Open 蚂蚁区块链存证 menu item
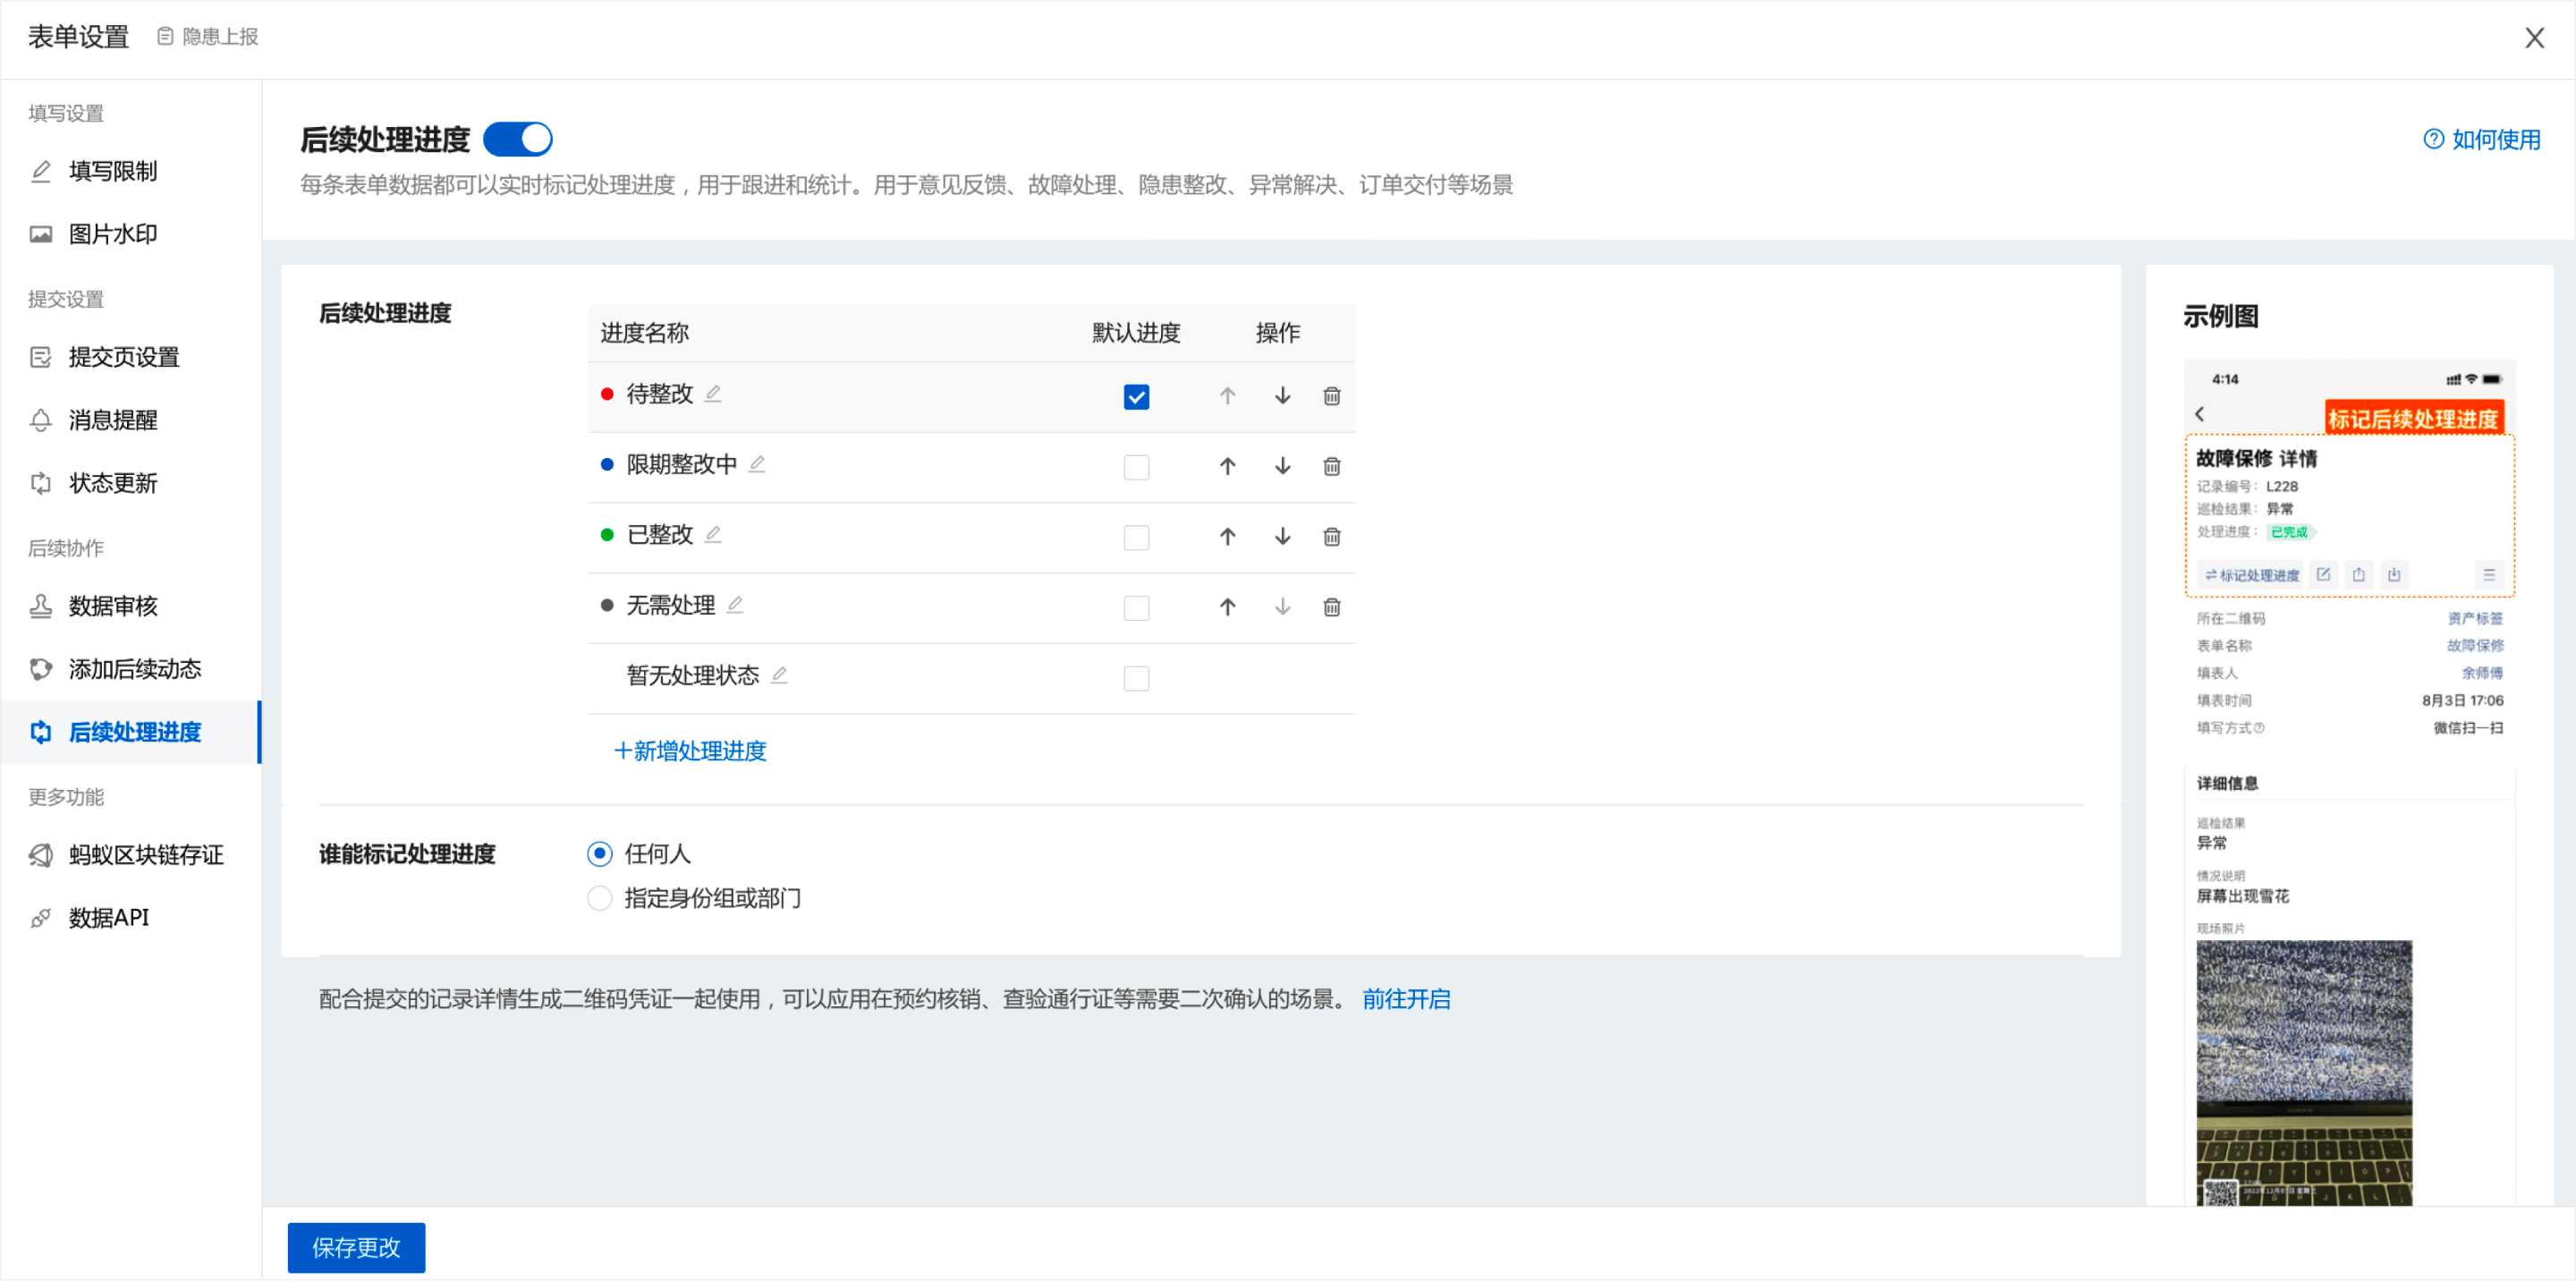 (x=146, y=855)
